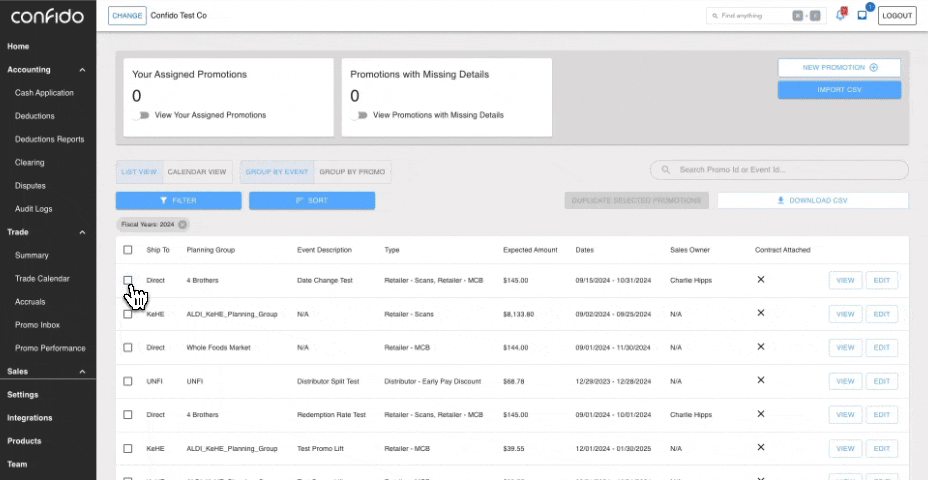The width and height of the screenshot is (928, 480).
Task: Open Settings in sidebar
Action: pos(22,395)
